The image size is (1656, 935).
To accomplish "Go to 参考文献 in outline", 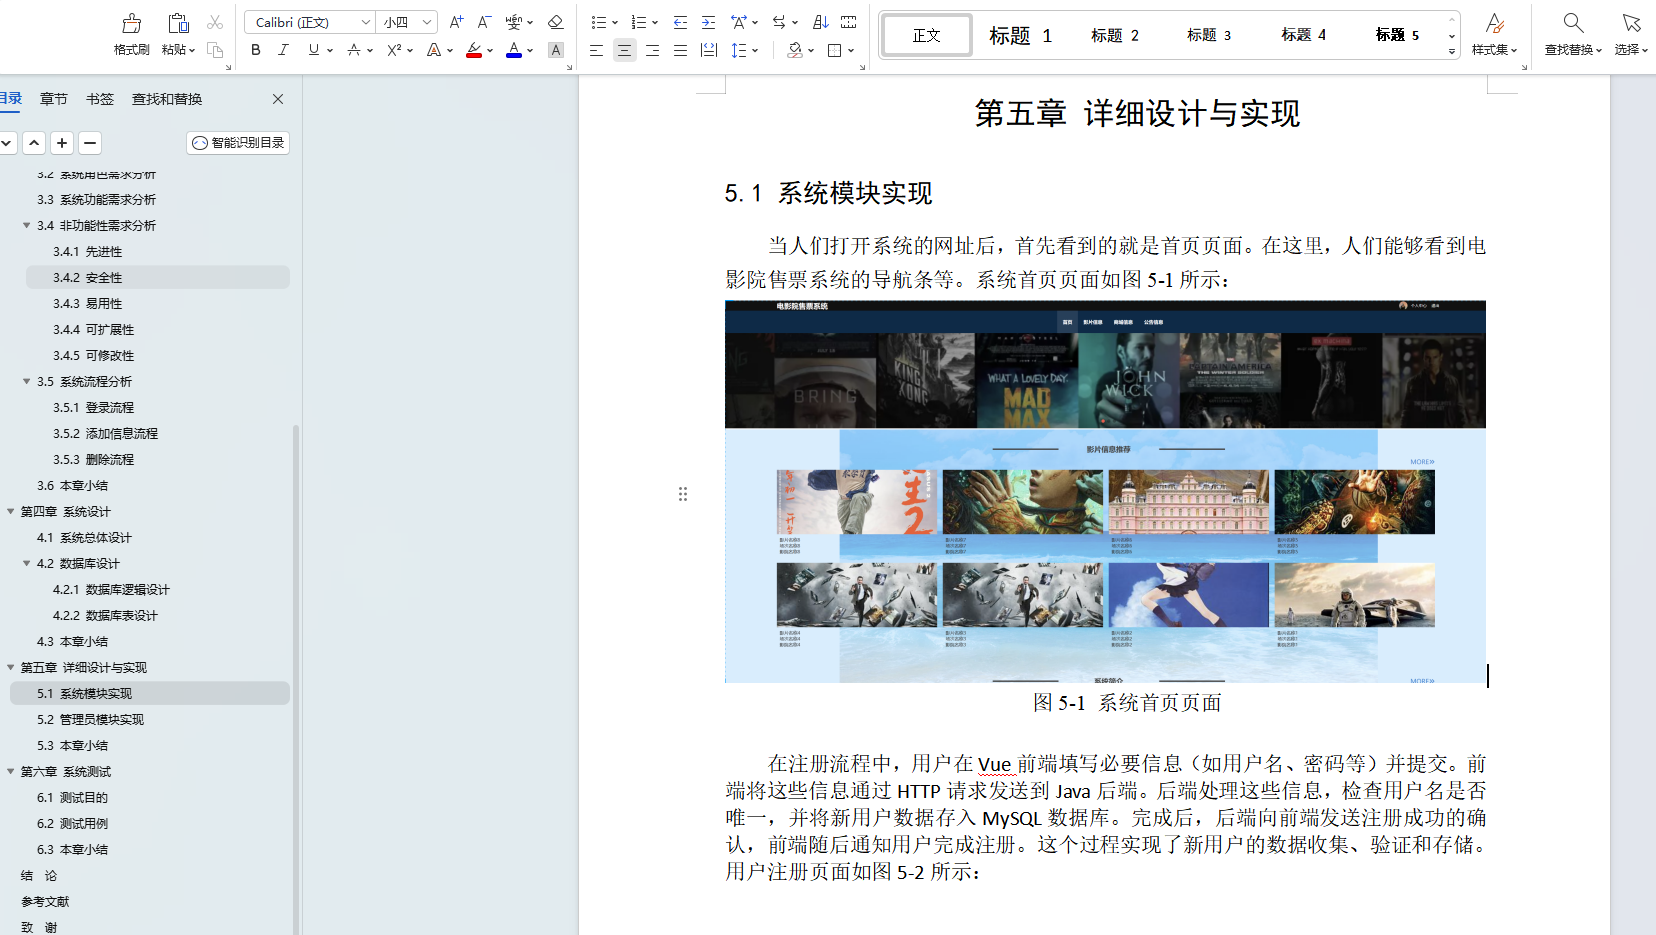I will pos(45,902).
